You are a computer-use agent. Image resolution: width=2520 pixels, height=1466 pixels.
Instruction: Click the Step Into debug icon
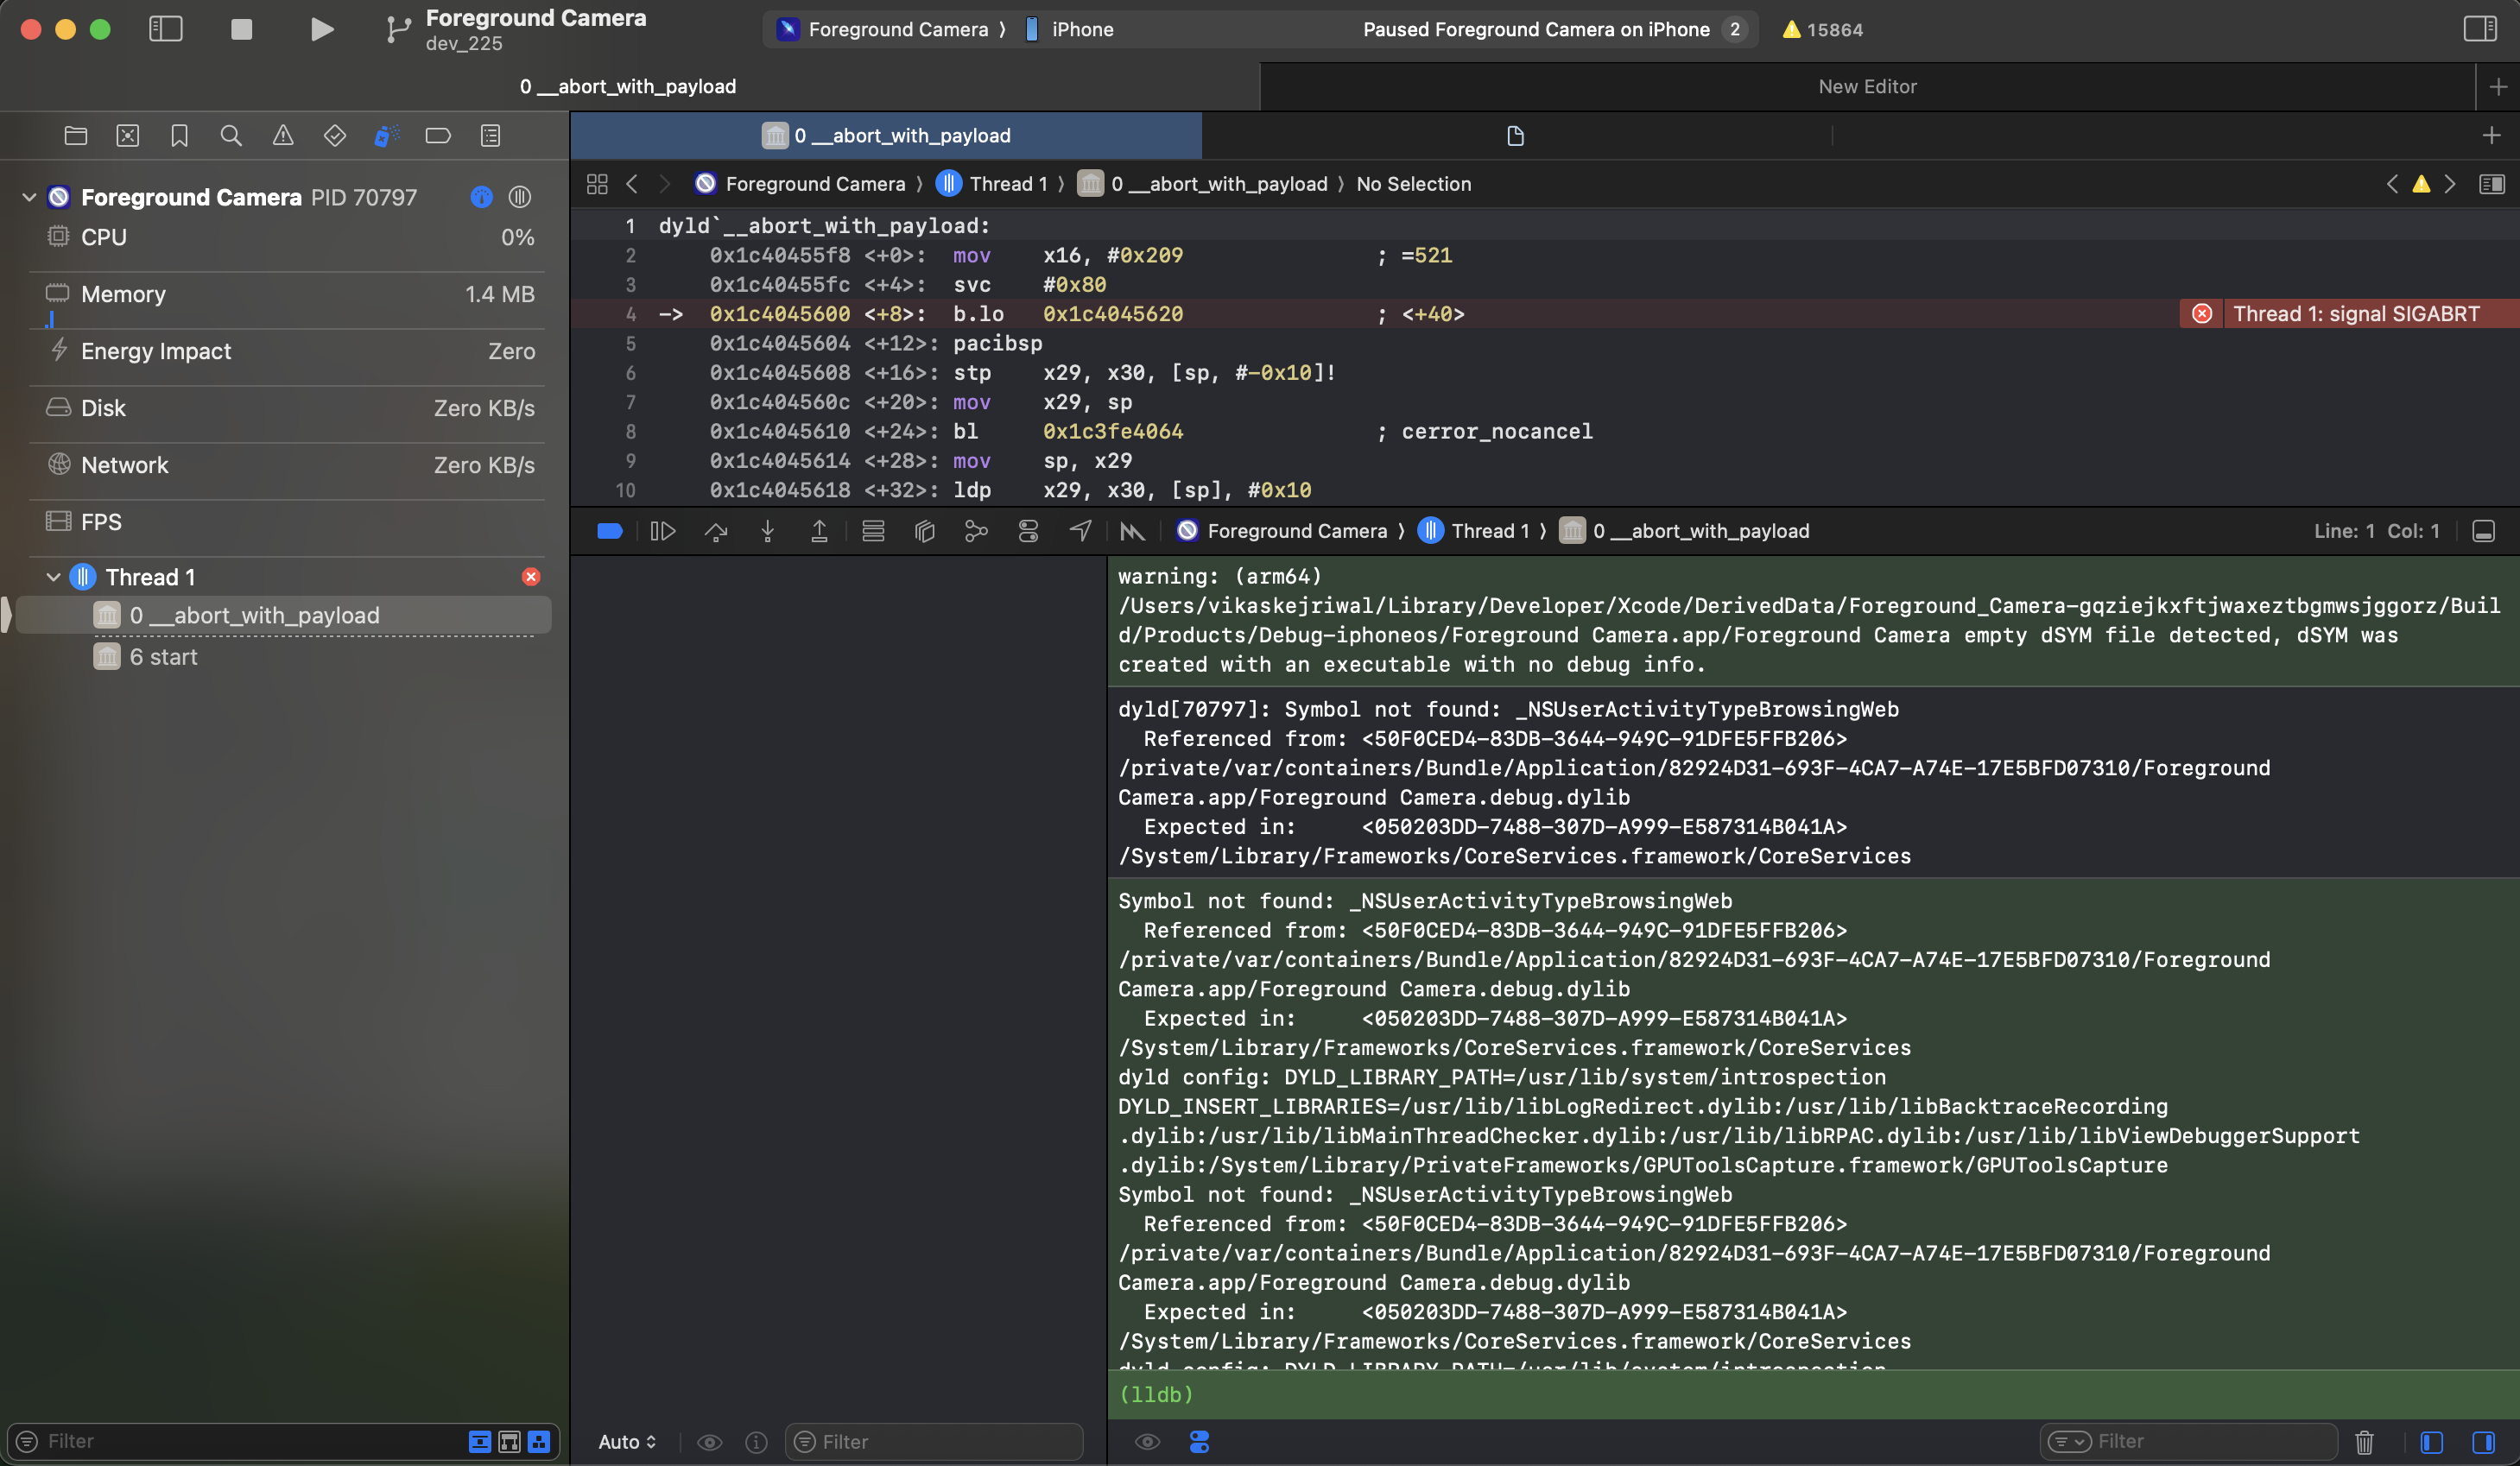pyautogui.click(x=767, y=531)
